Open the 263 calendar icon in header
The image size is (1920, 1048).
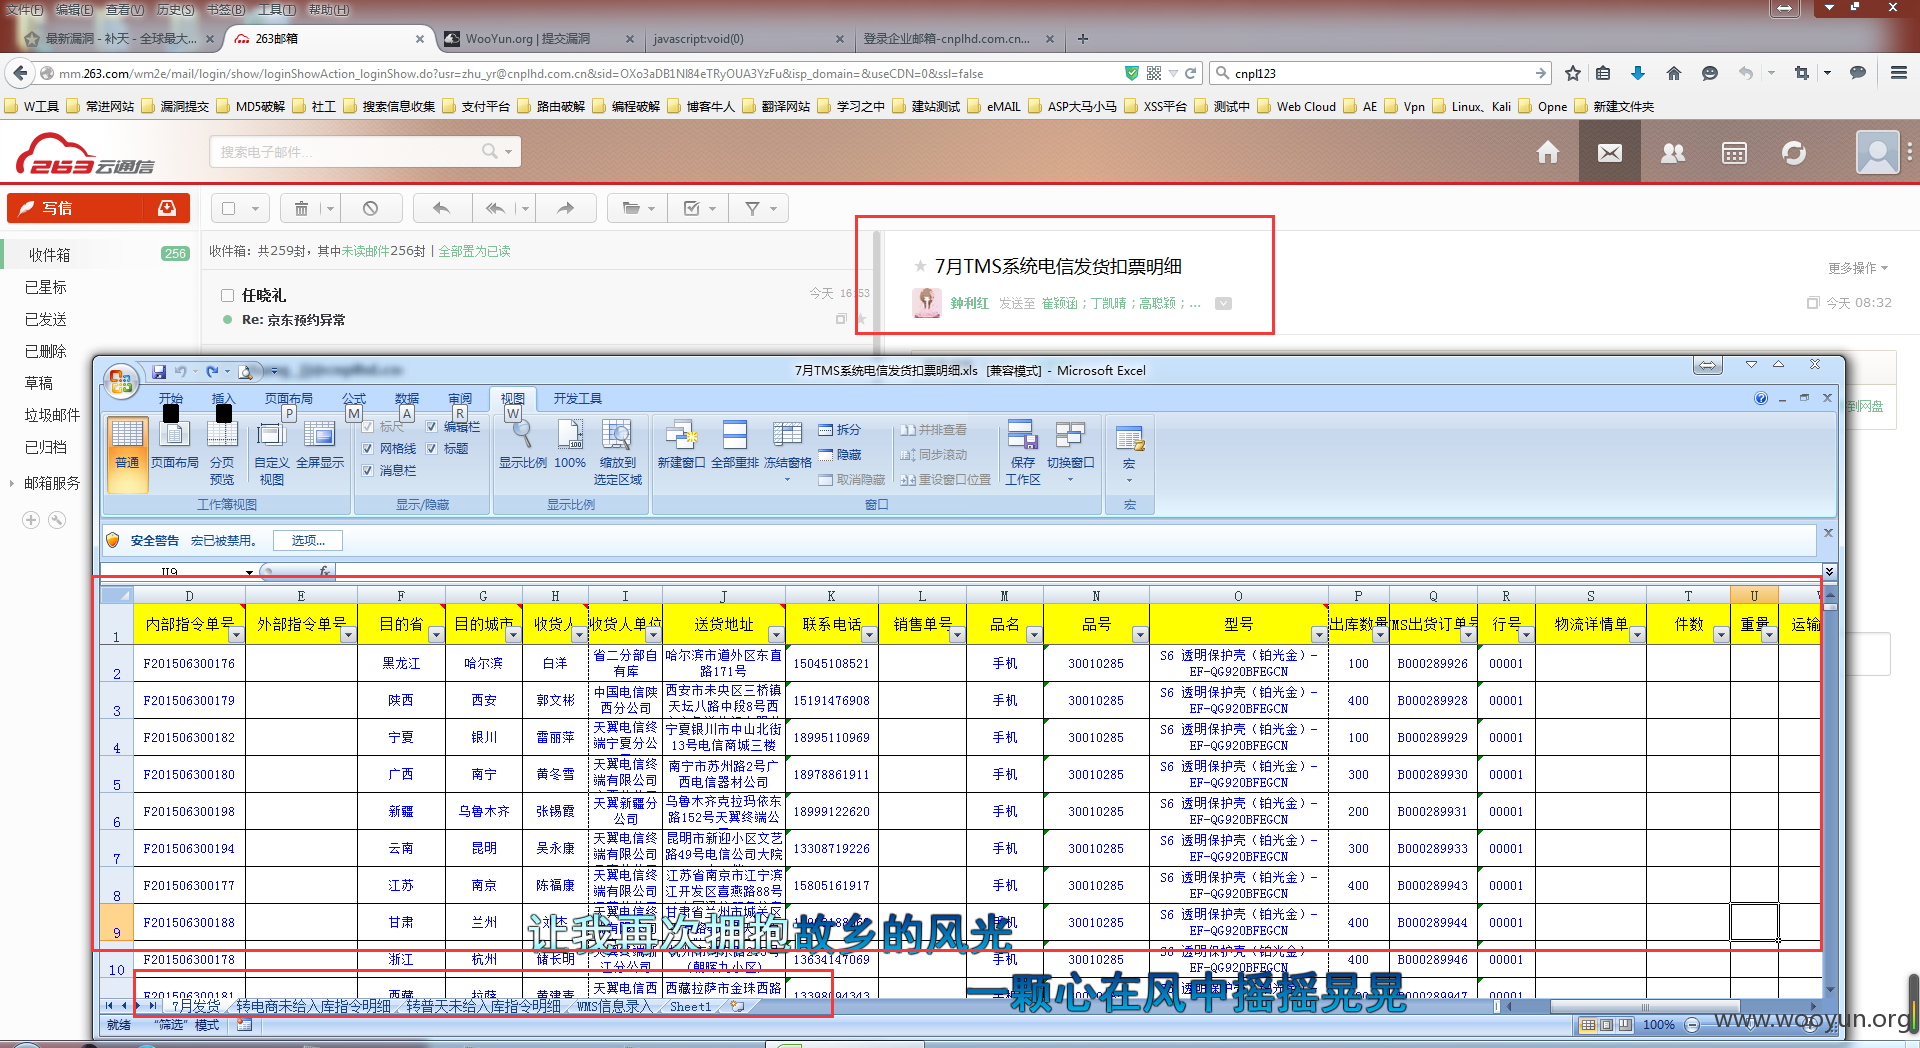1734,153
